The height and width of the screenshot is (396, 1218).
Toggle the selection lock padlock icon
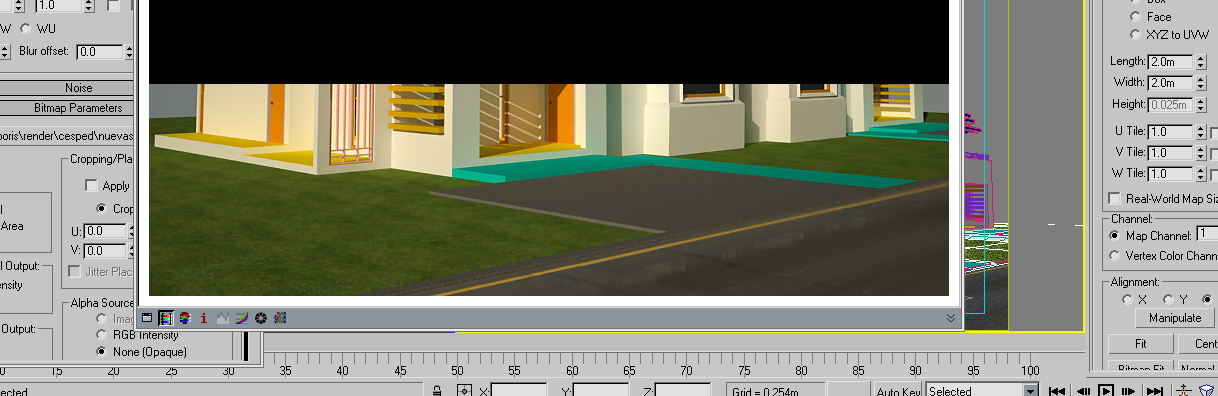click(x=437, y=391)
